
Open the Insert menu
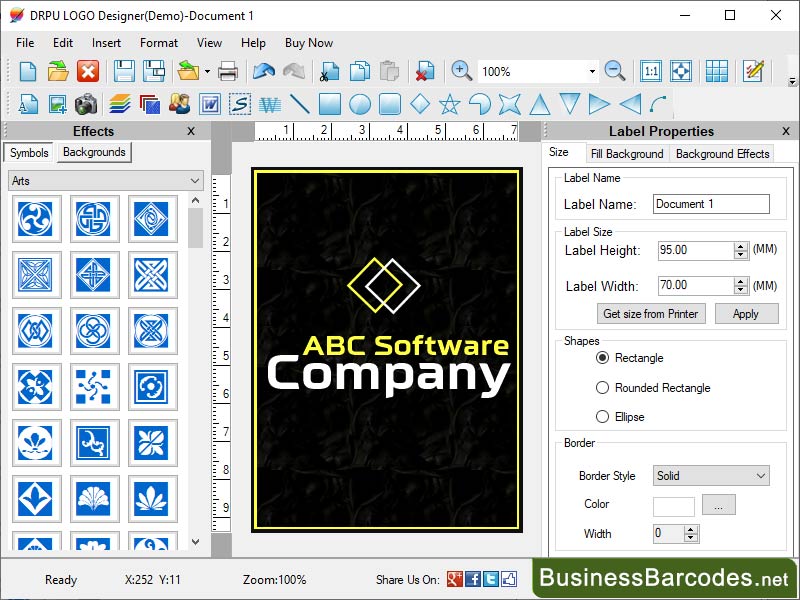[106, 43]
